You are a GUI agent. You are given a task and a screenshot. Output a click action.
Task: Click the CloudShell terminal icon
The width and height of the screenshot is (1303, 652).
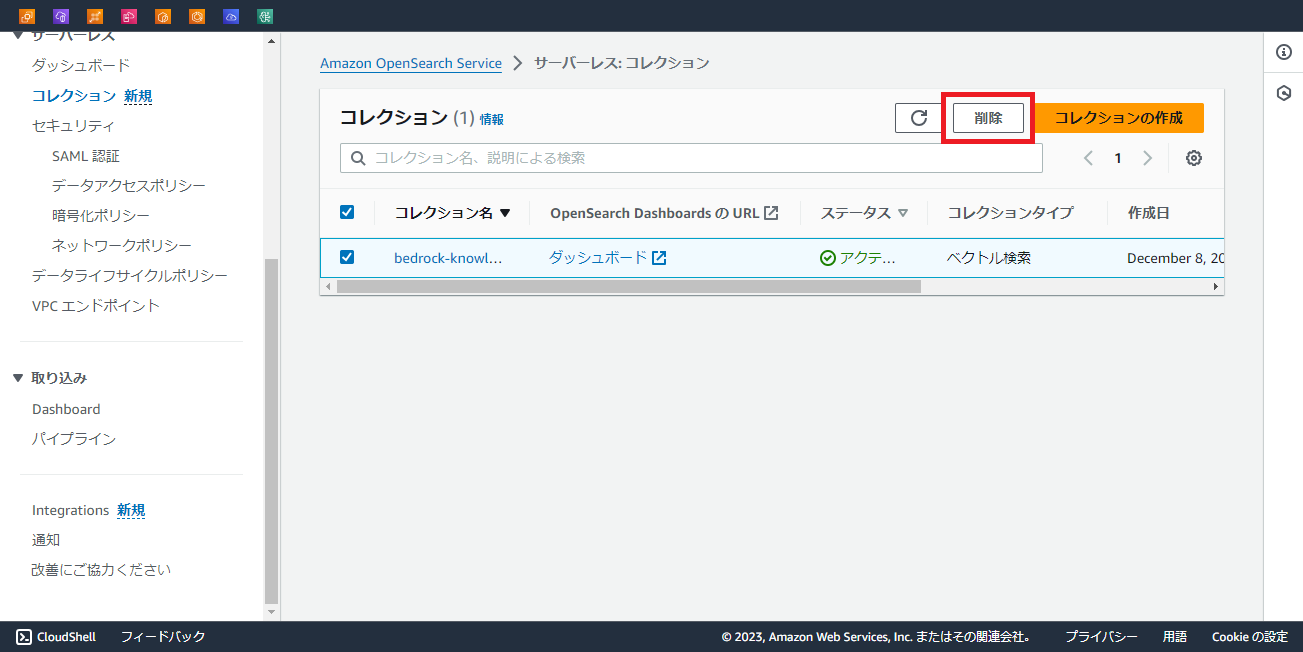24,636
